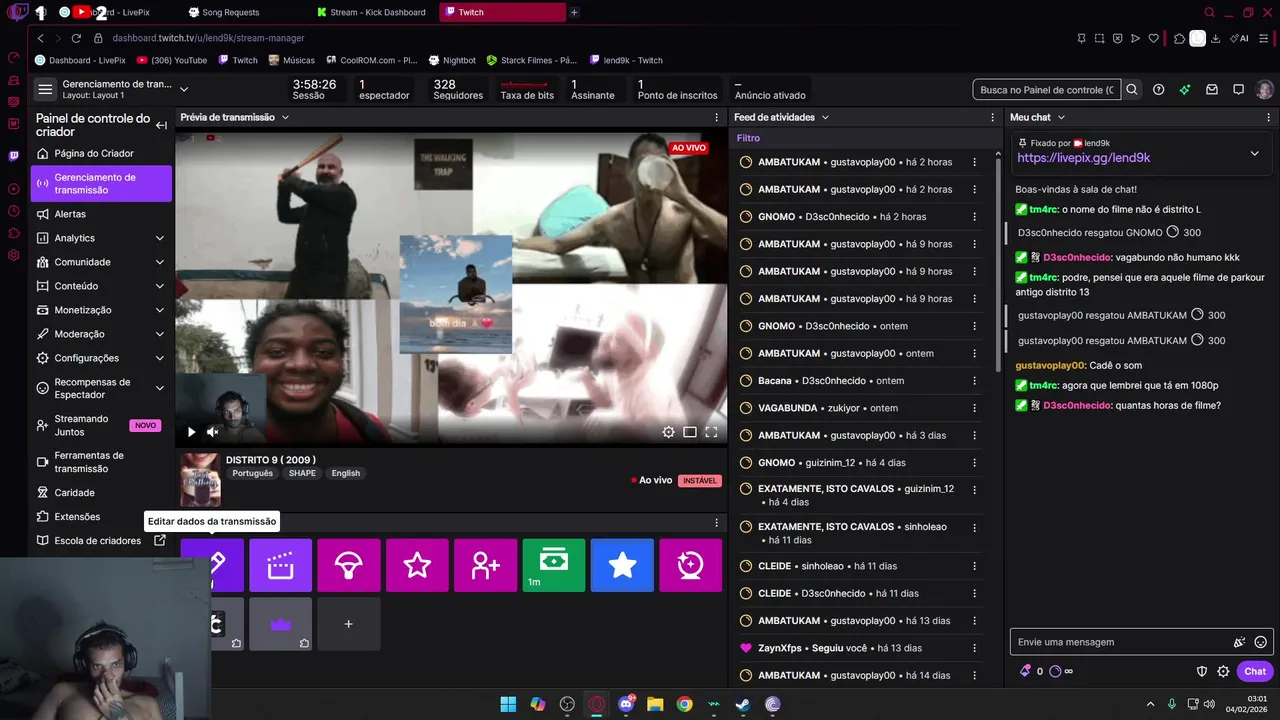Click the blue solid star quick action
This screenshot has height=720, width=1280.
click(x=622, y=565)
